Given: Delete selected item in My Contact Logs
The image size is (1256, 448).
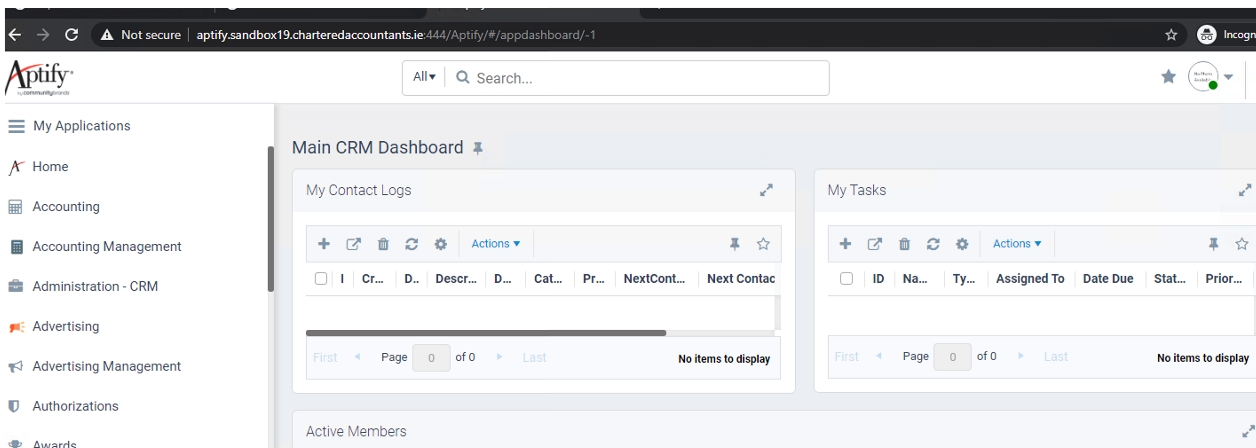Looking at the screenshot, I should pos(383,244).
